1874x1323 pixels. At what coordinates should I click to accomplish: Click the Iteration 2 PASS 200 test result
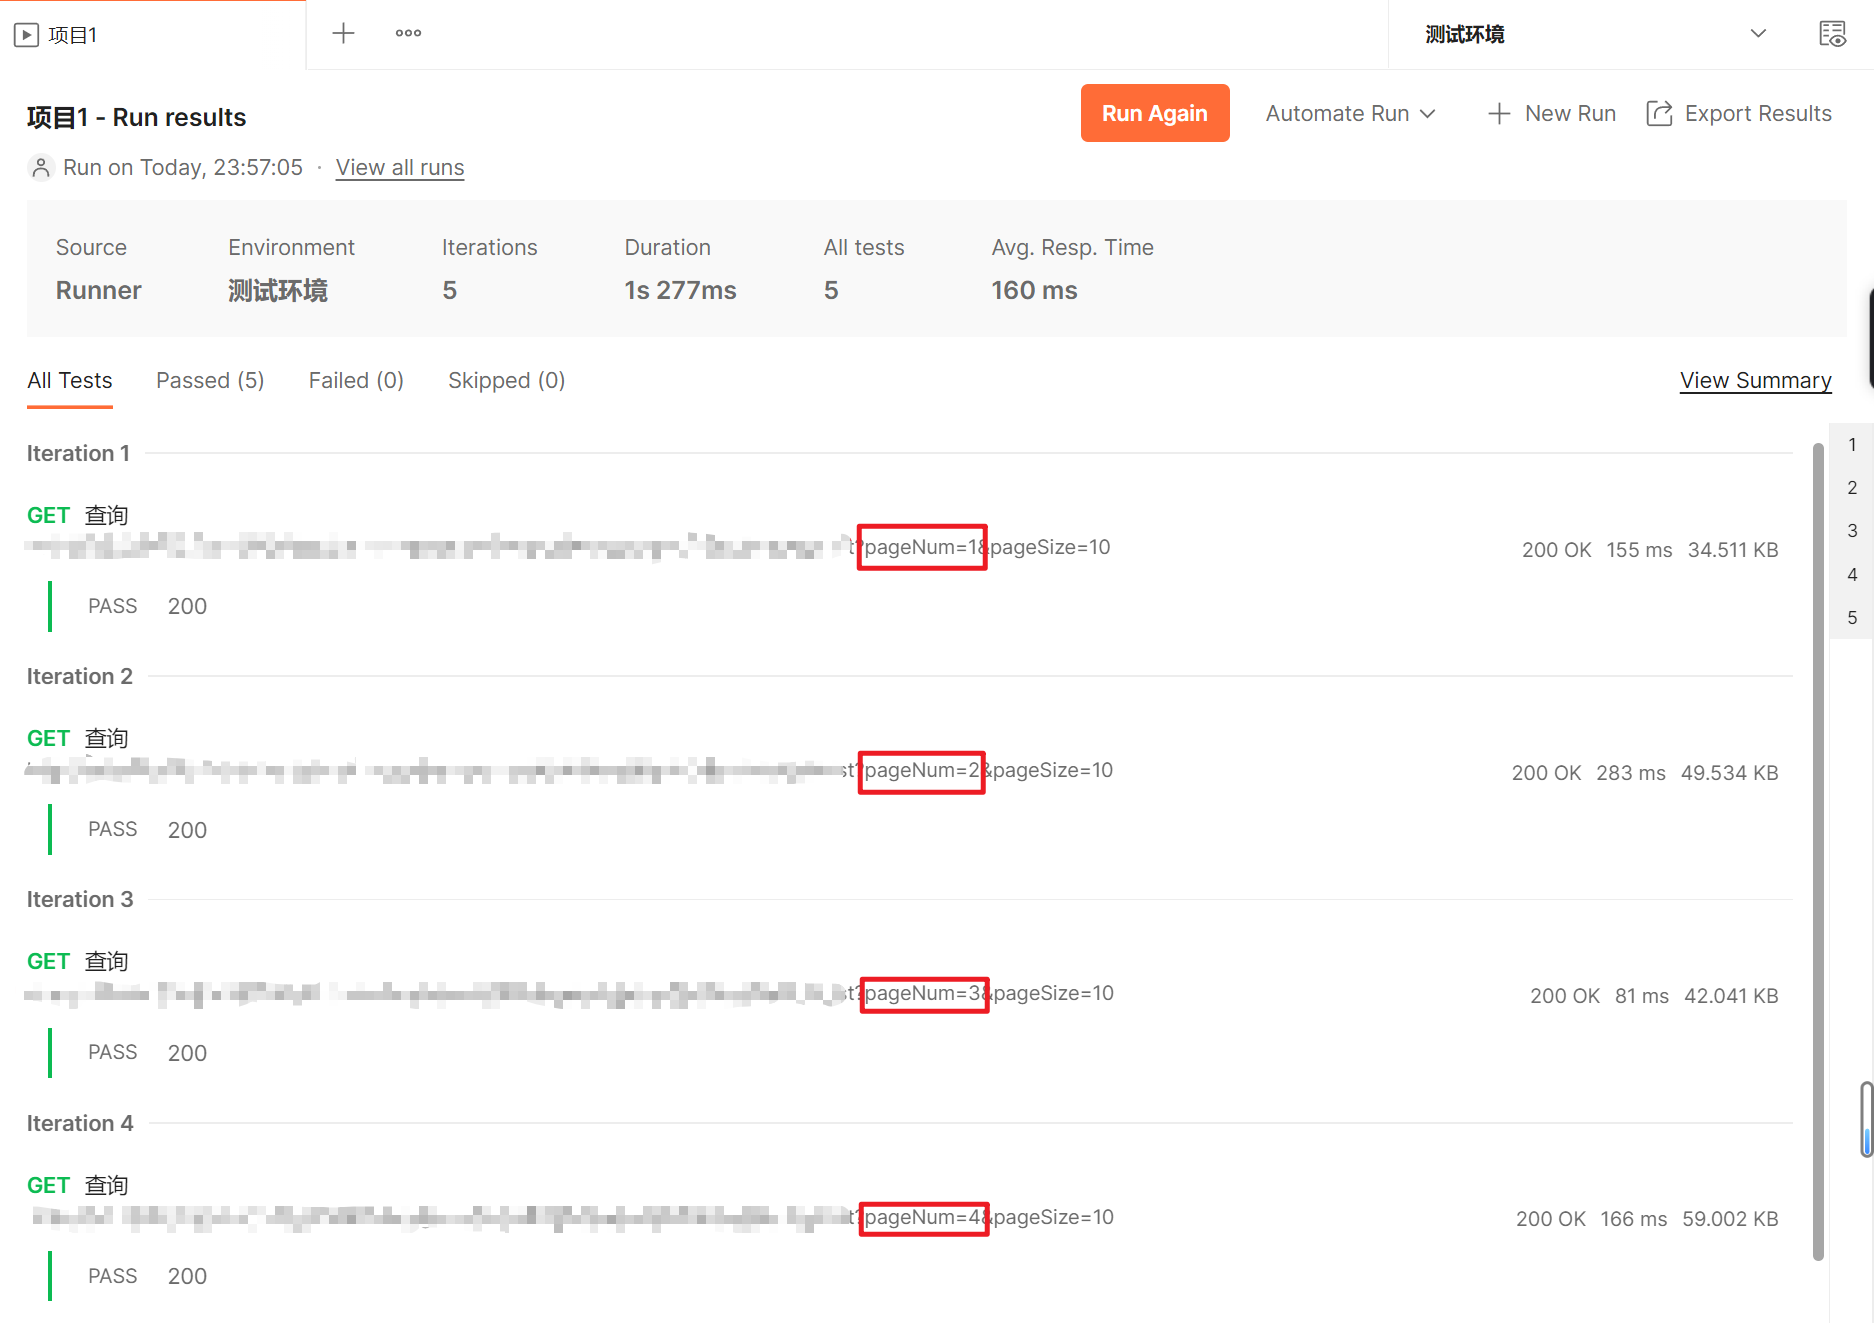click(147, 829)
